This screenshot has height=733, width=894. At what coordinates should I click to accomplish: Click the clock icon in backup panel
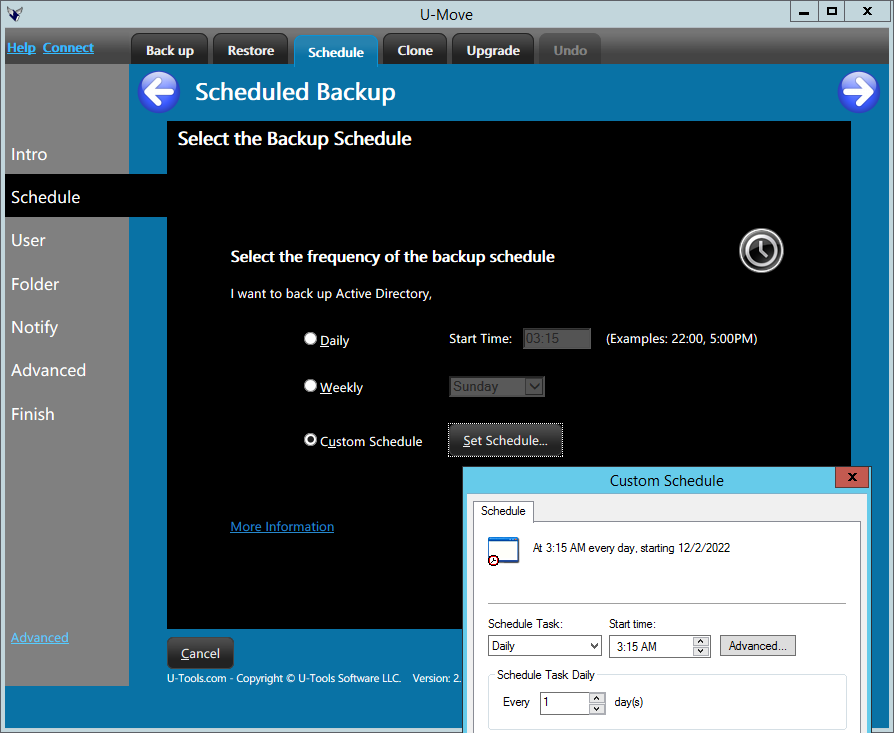tap(761, 250)
